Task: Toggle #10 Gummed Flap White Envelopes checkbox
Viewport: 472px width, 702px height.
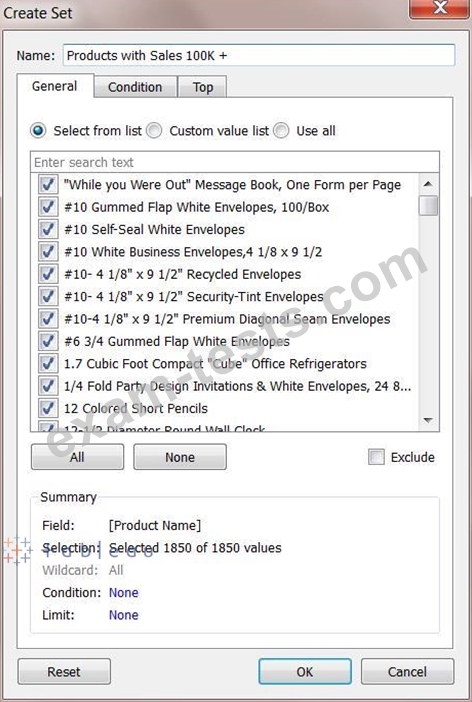Action: pyautogui.click(x=48, y=207)
